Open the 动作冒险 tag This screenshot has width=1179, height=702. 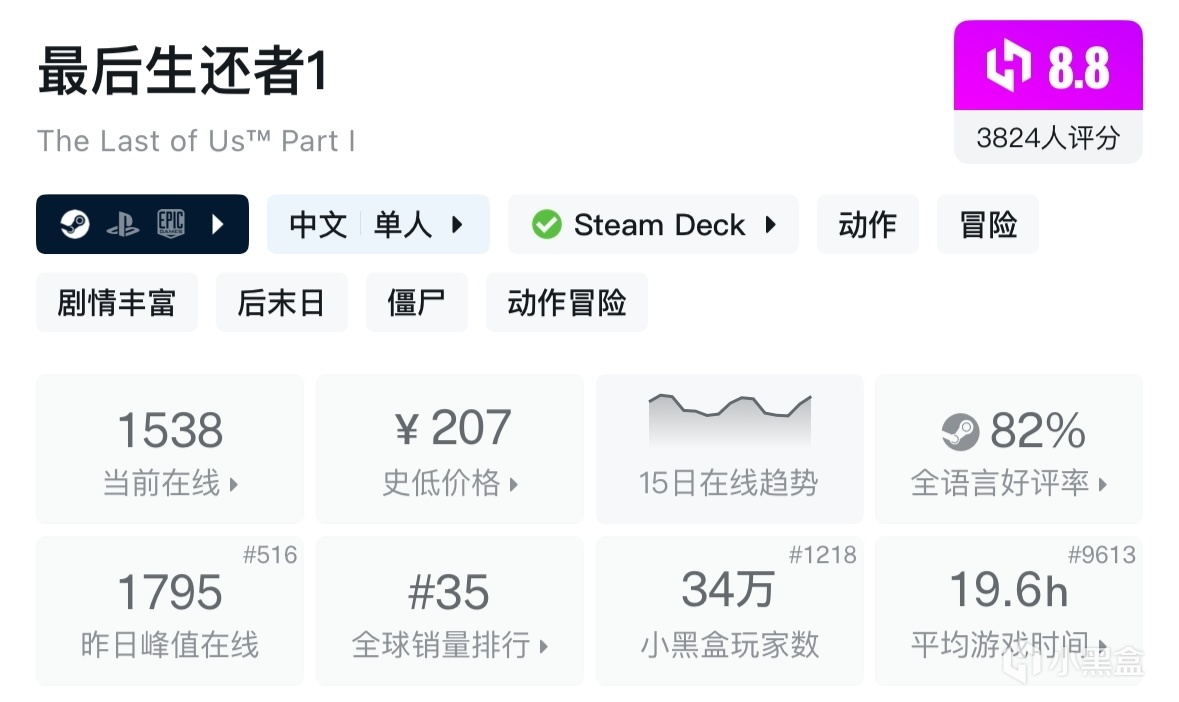(x=566, y=302)
